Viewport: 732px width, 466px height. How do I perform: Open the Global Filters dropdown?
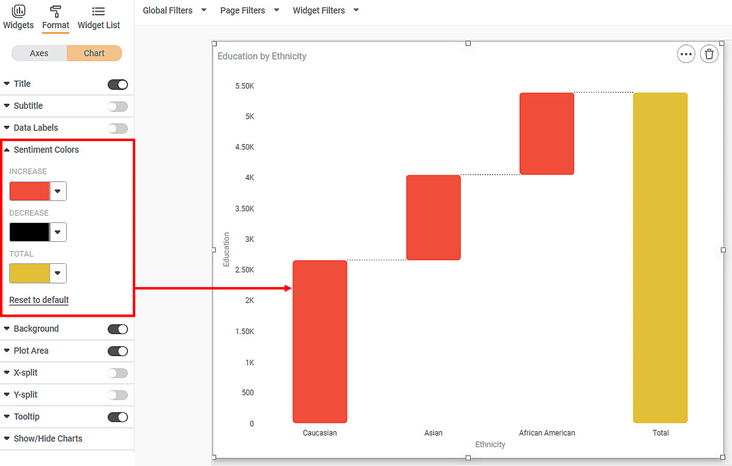(174, 10)
